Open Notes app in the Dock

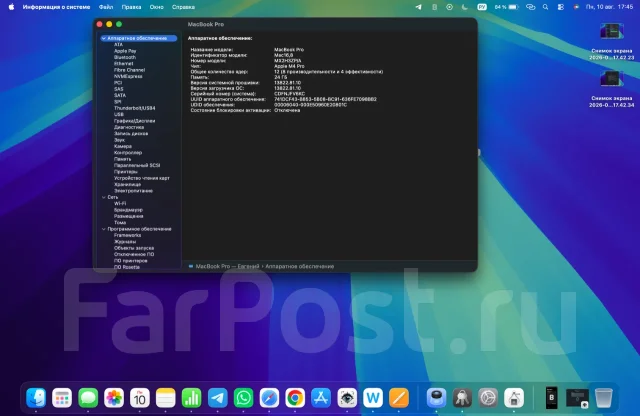point(166,398)
